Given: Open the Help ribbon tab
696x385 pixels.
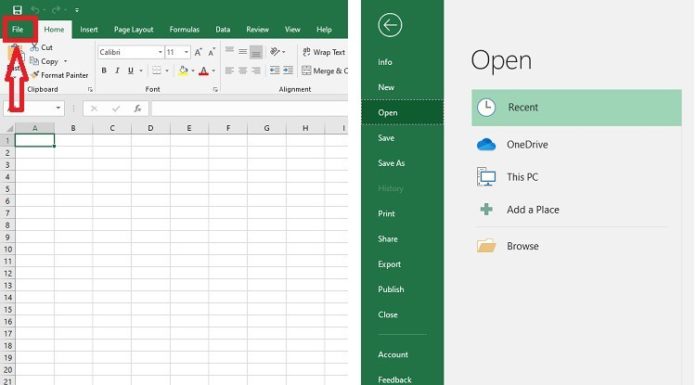Looking at the screenshot, I should click(x=324, y=29).
